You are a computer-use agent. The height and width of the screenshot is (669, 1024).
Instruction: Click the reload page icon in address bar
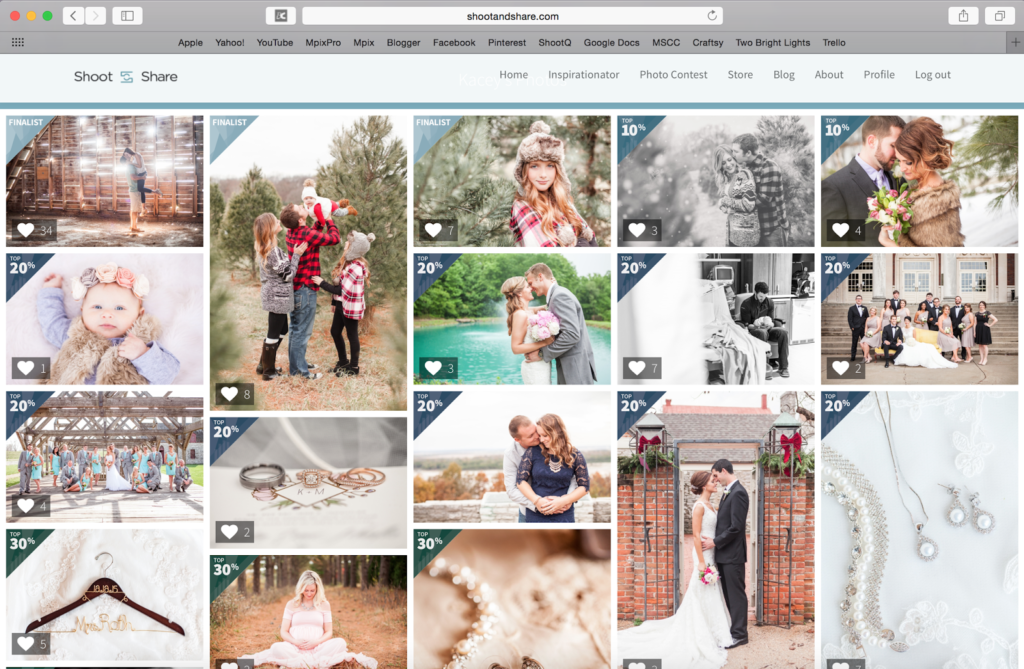coord(712,16)
